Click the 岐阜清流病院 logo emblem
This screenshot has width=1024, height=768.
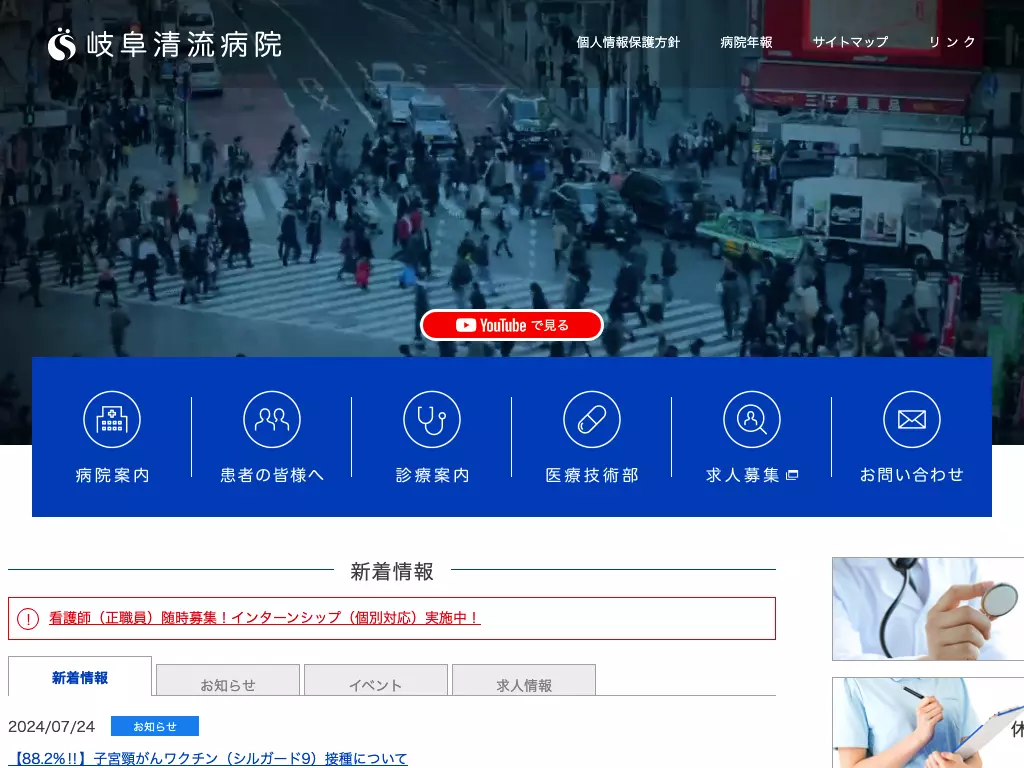coord(62,44)
